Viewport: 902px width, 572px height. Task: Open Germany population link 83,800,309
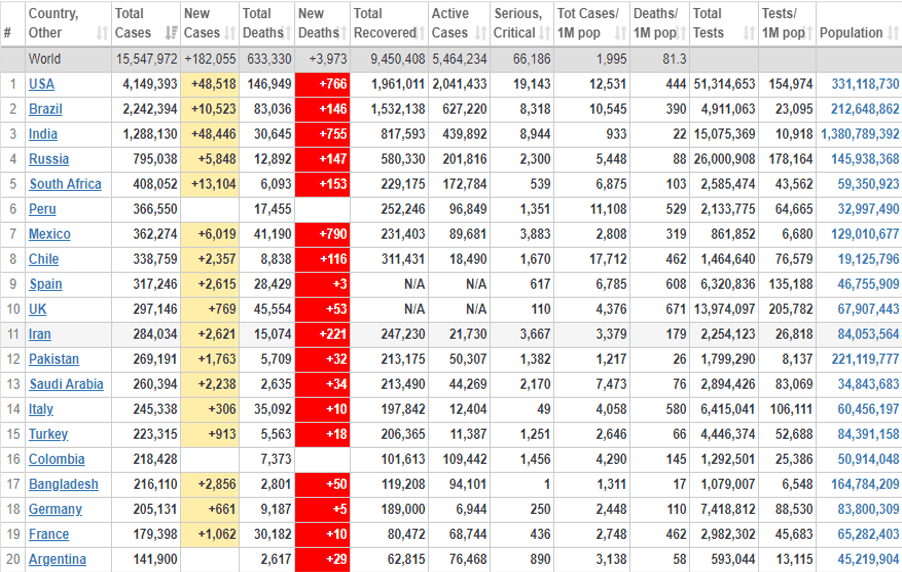pos(868,509)
